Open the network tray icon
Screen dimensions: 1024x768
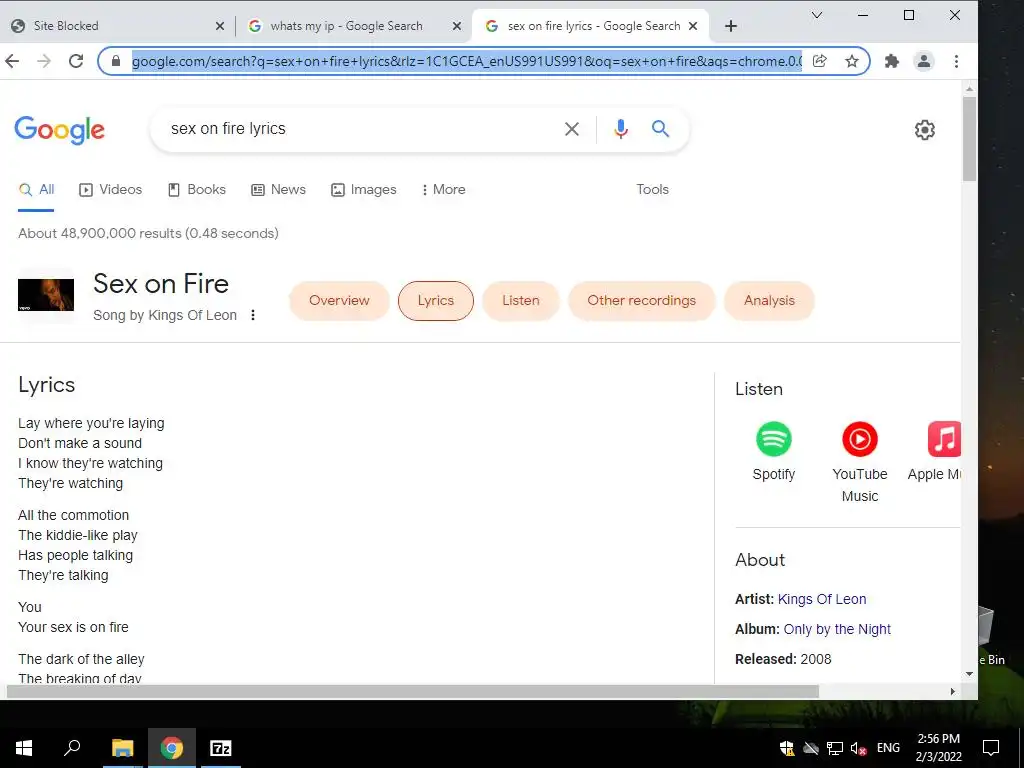coord(835,748)
